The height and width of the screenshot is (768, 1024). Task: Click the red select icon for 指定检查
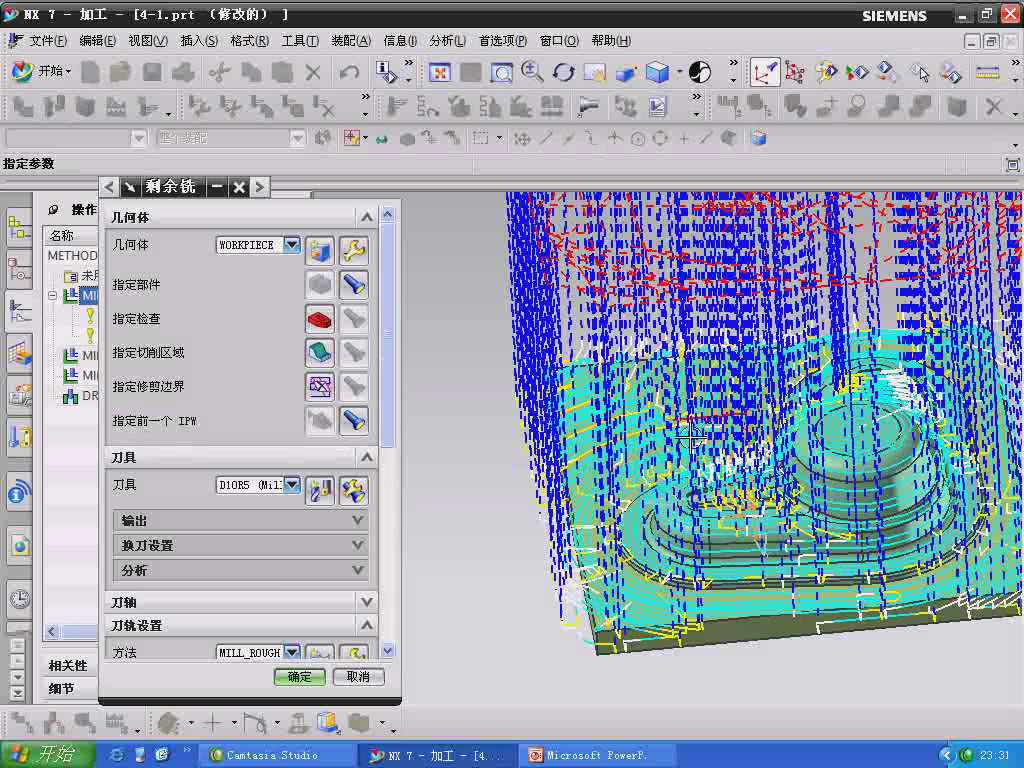pos(320,319)
